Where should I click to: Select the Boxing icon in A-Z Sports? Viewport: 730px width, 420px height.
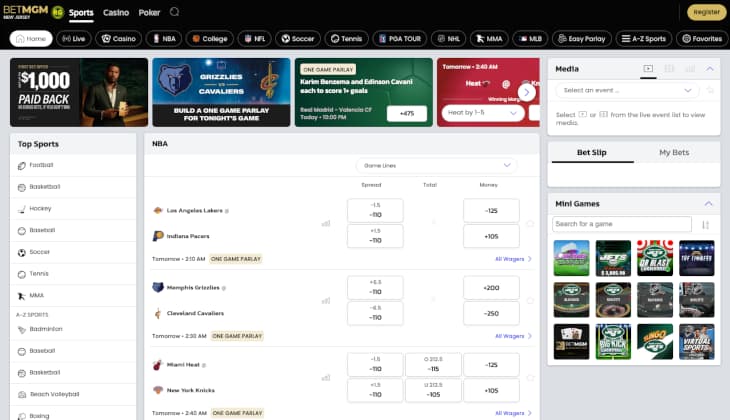21,416
